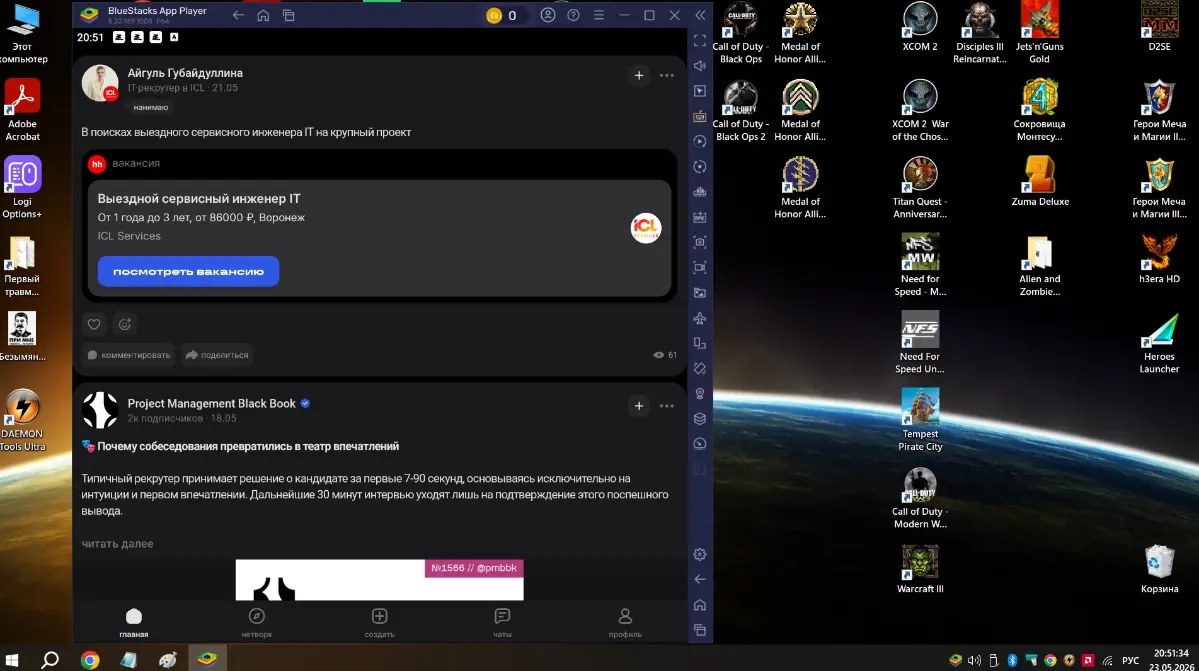Click the airplane mode icon in BlueStacks sidebar

pyautogui.click(x=700, y=318)
